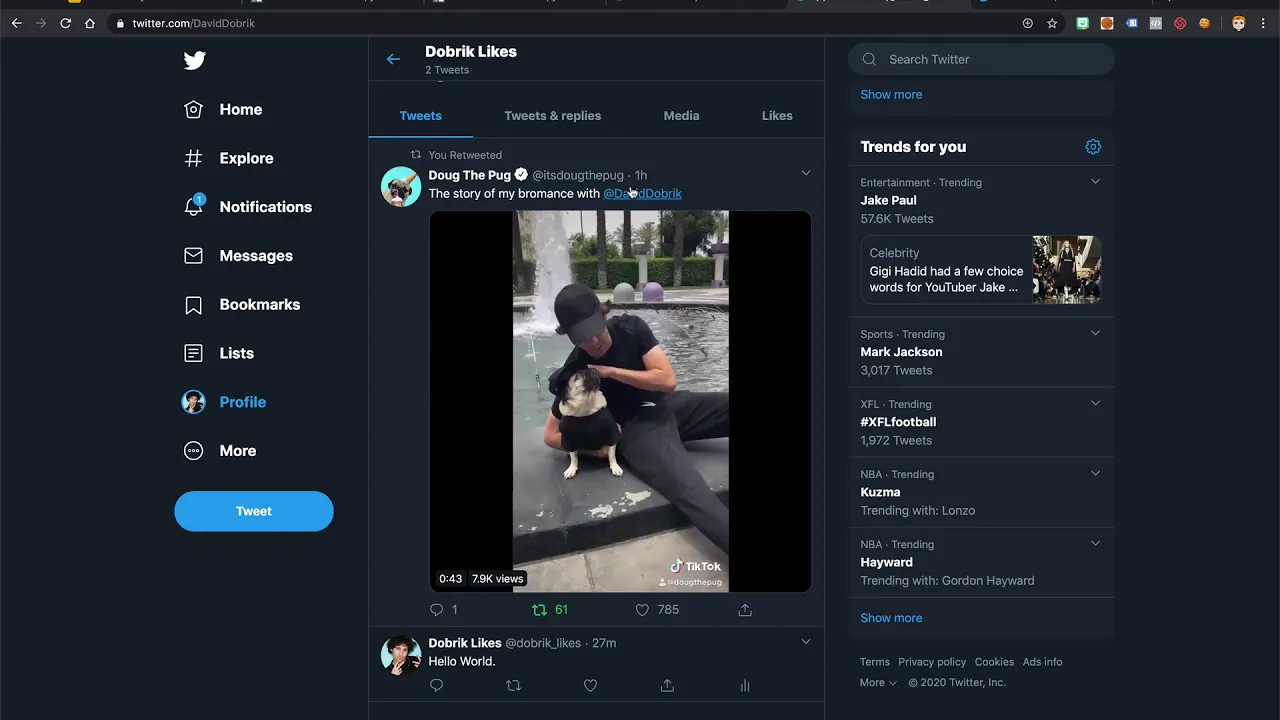Screen dimensions: 1280x720
Task: Share the Doug The Pug tweet
Action: click(745, 610)
